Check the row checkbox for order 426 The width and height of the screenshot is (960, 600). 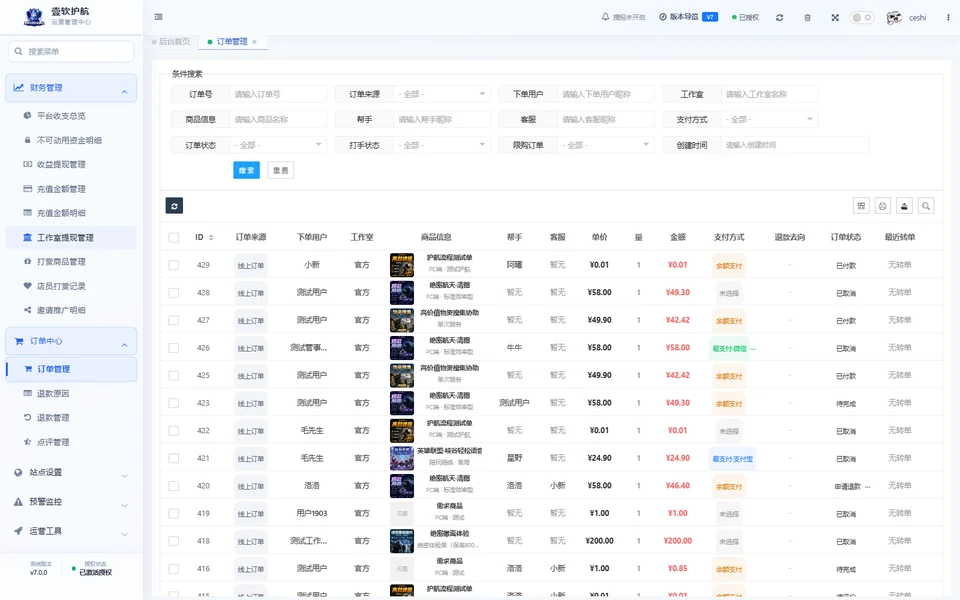point(174,348)
